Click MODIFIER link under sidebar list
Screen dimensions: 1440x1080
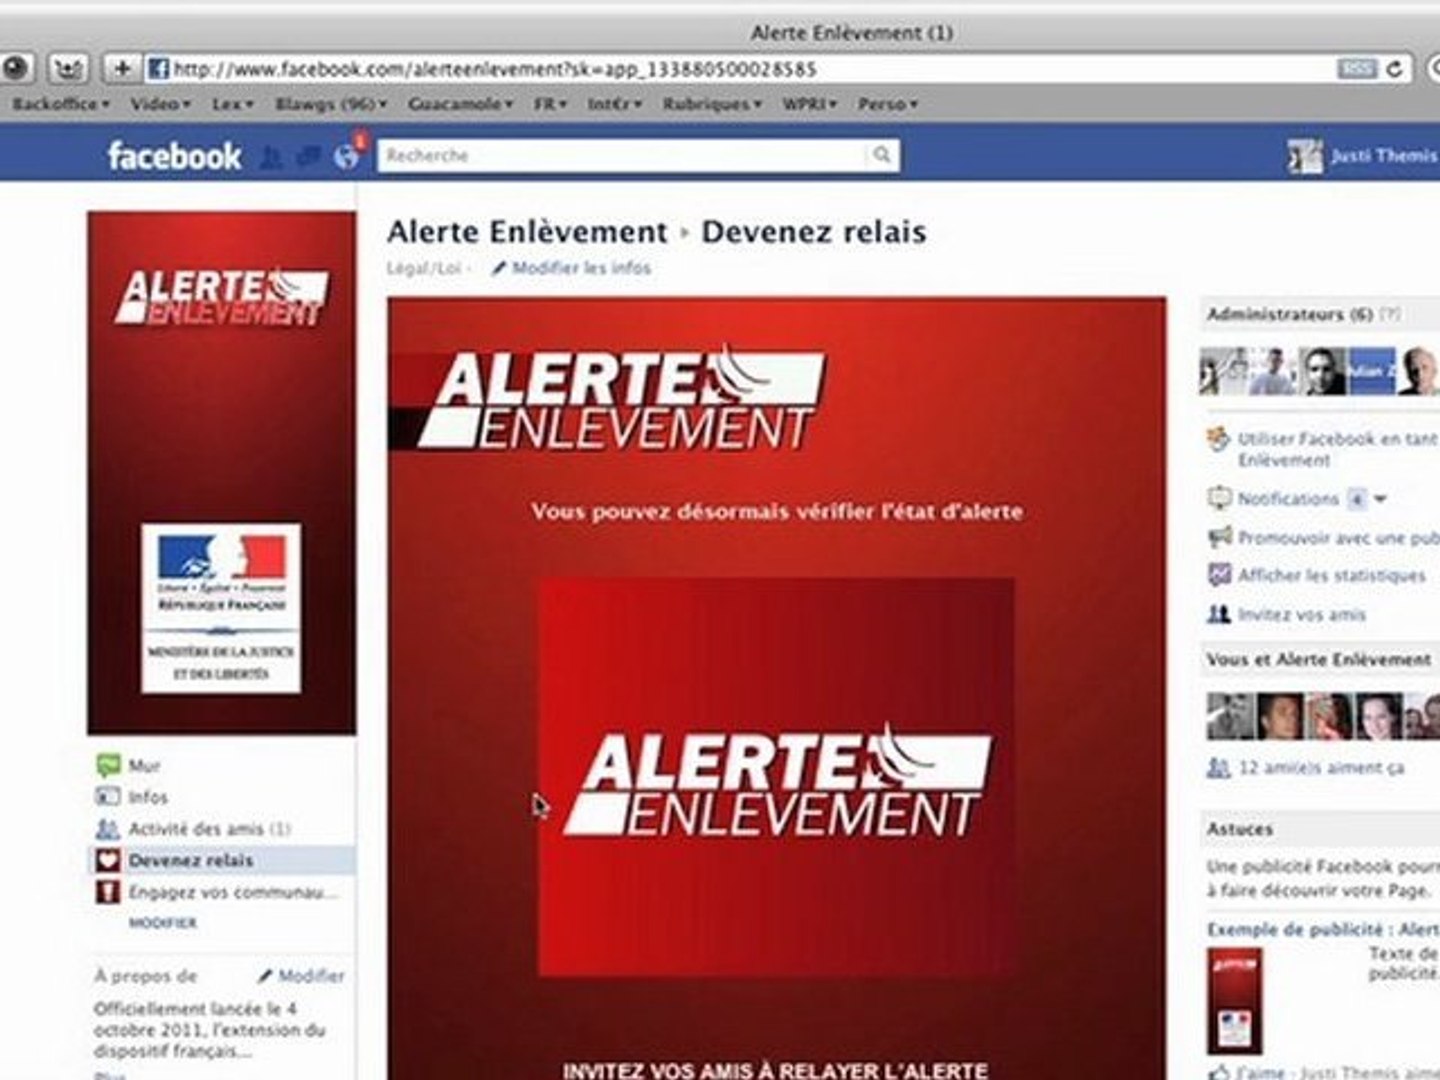tap(163, 923)
